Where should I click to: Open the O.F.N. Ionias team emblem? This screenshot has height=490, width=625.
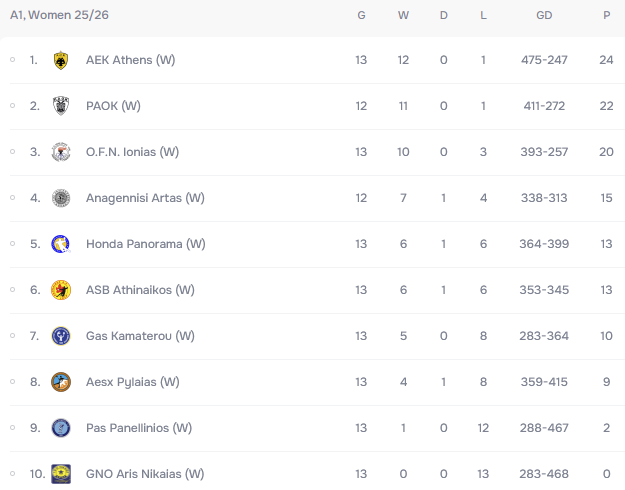pyautogui.click(x=61, y=152)
